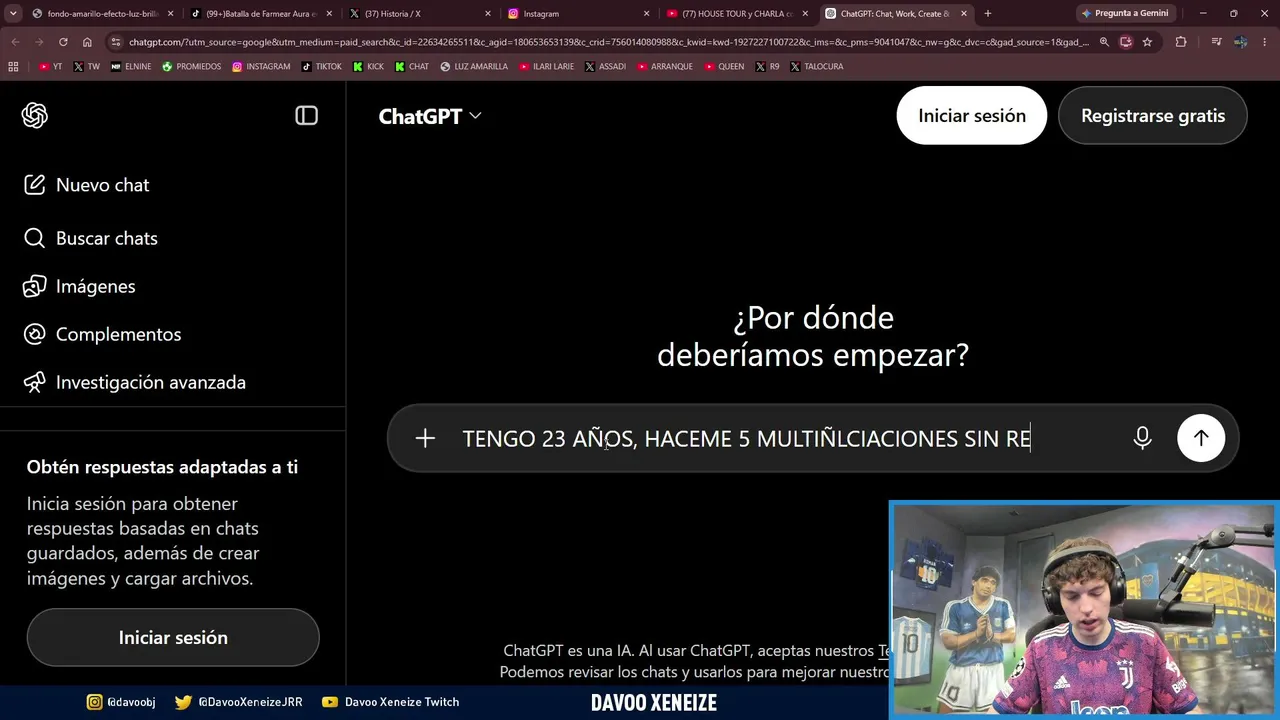Open the LUZ AMARILLA bookmark
Image resolution: width=1280 pixels, height=720 pixels.
click(x=474, y=67)
